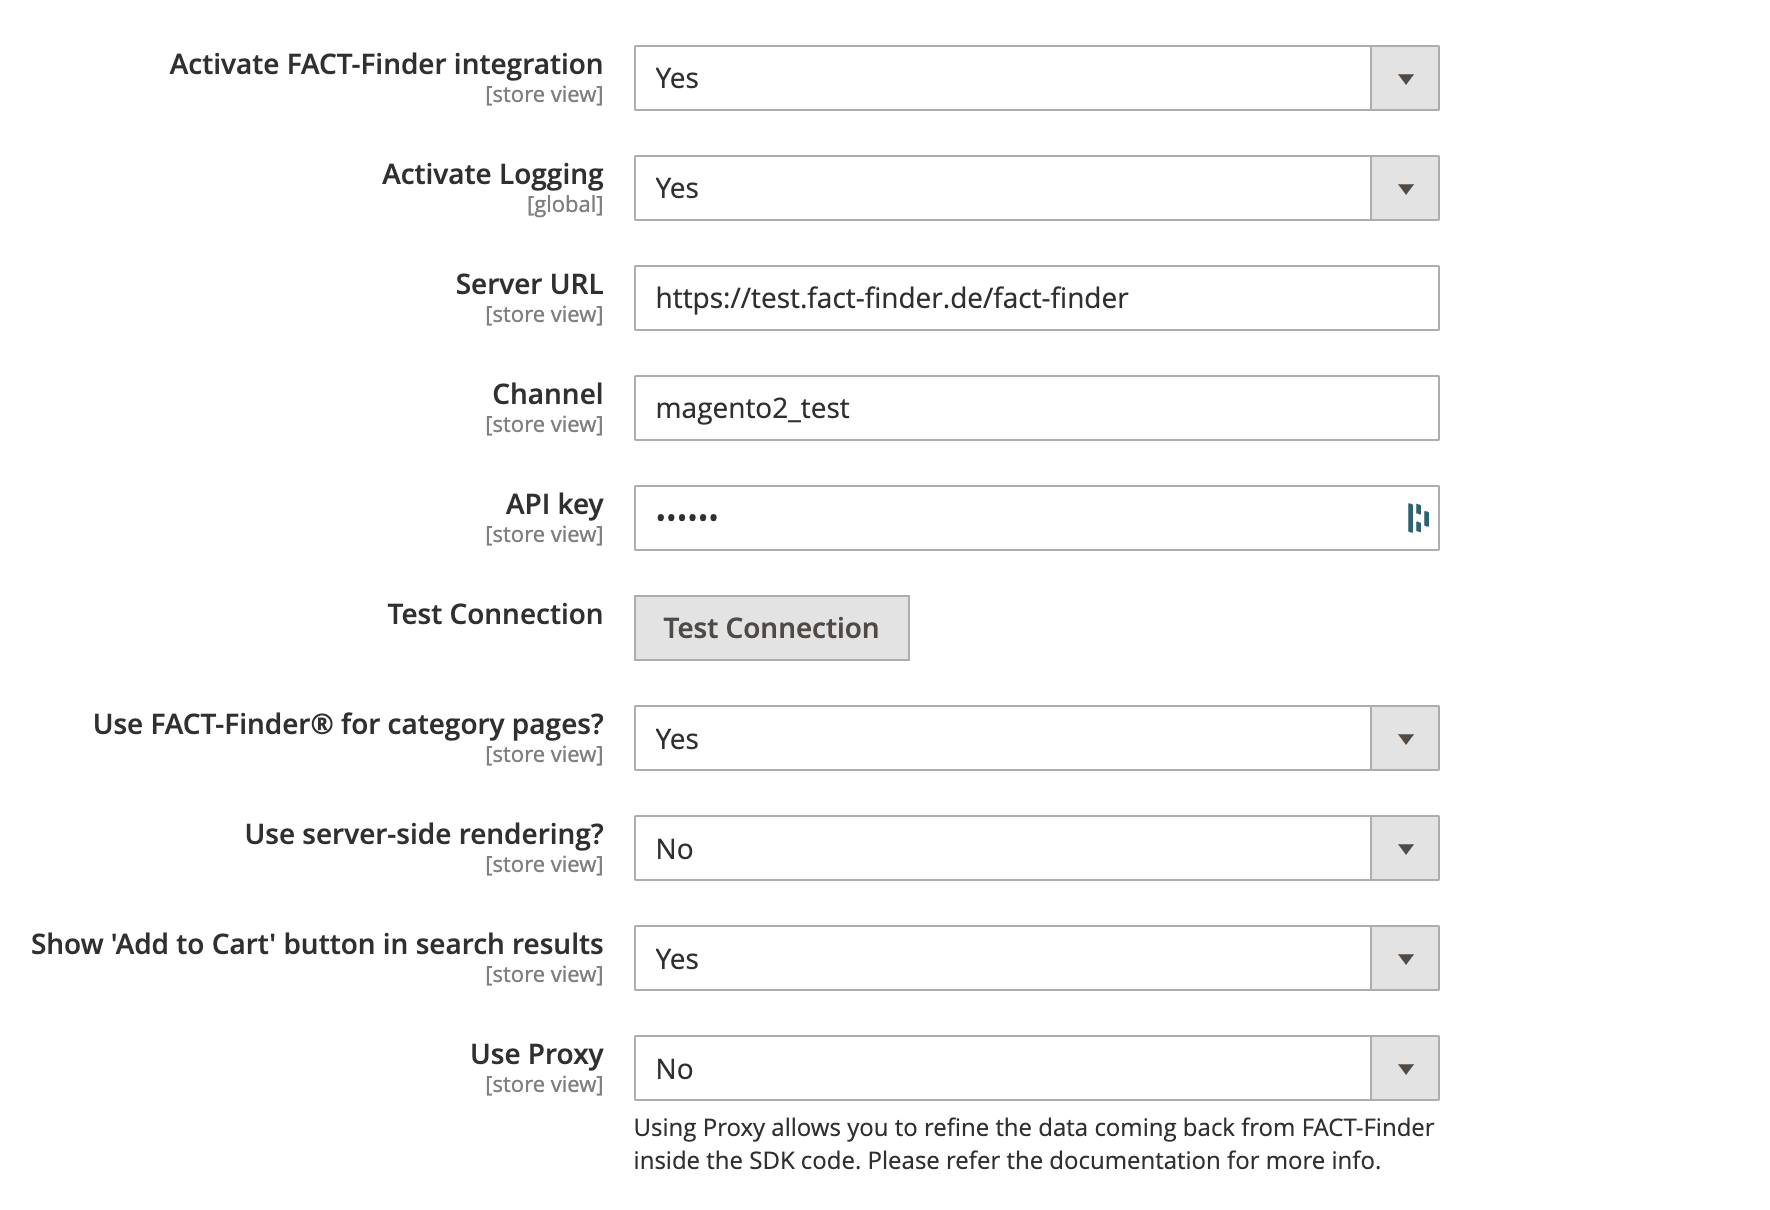Click the [global] scope label under Activate Logging
1770x1210 pixels.
(x=565, y=204)
